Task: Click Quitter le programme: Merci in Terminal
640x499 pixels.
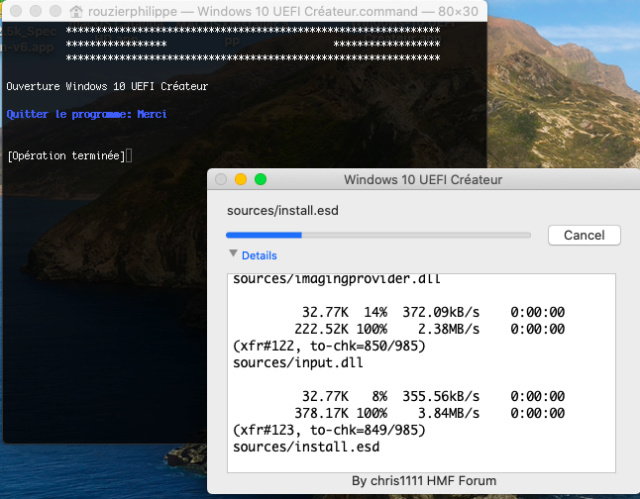Action: pyautogui.click(x=87, y=114)
